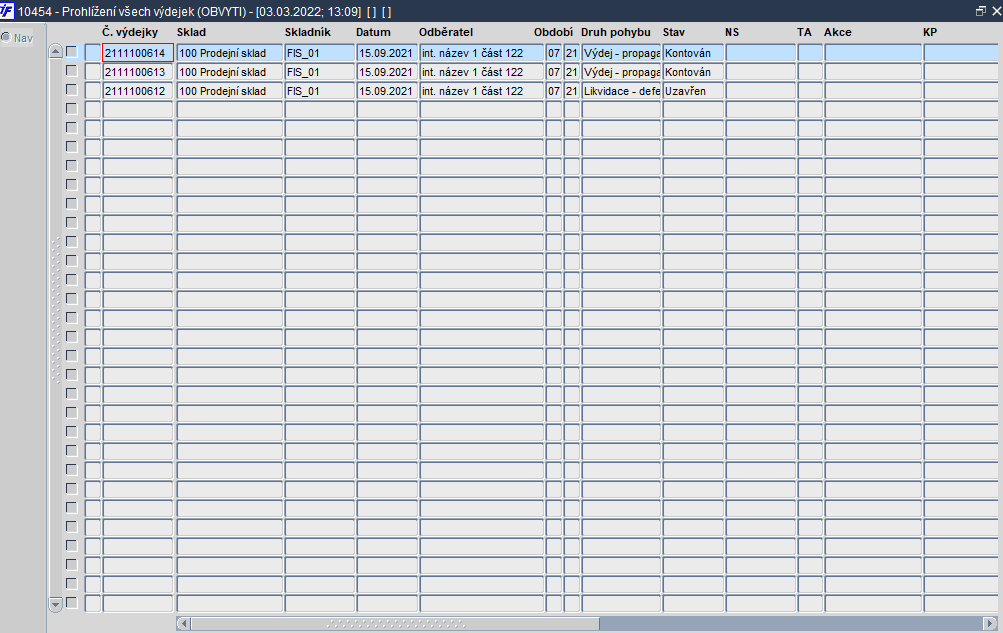
Task: Click the NS column header
Action: pyautogui.click(x=732, y=32)
